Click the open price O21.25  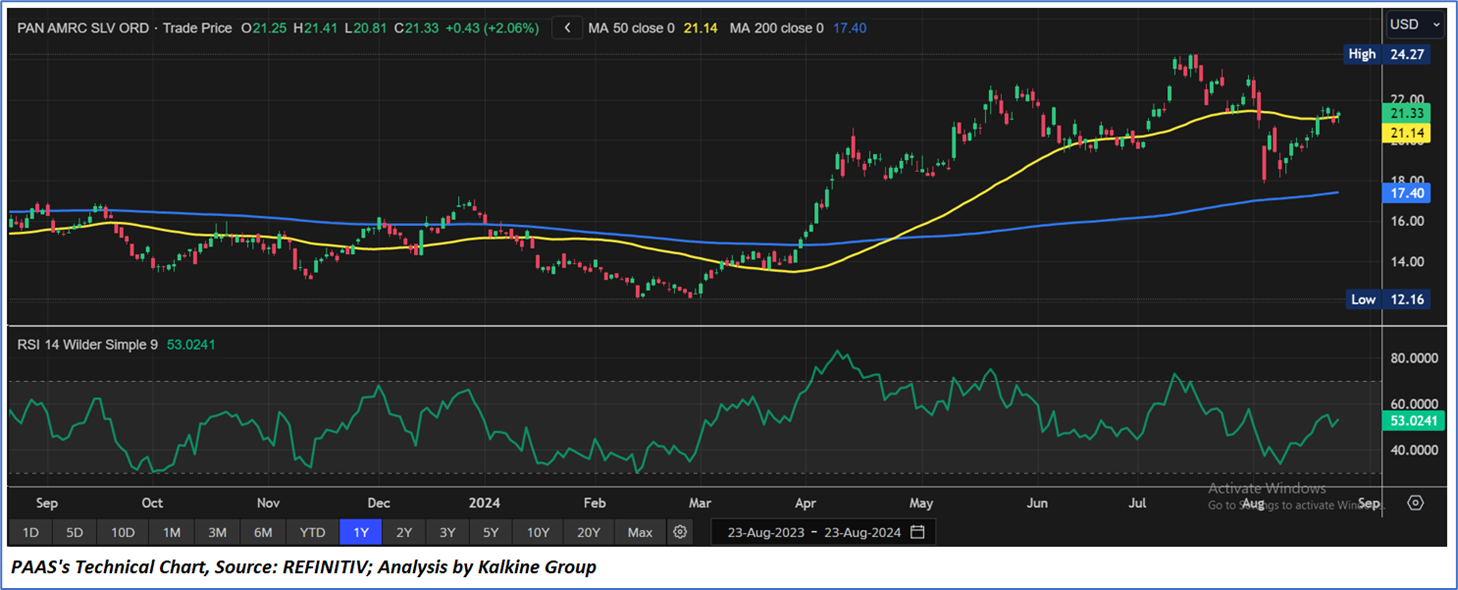coord(264,28)
